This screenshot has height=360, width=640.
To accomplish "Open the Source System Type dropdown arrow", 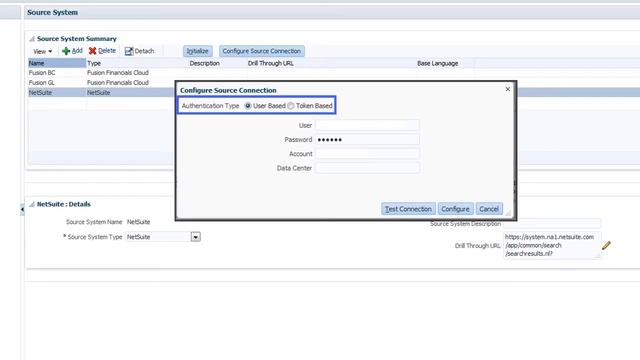I will [x=196, y=237].
